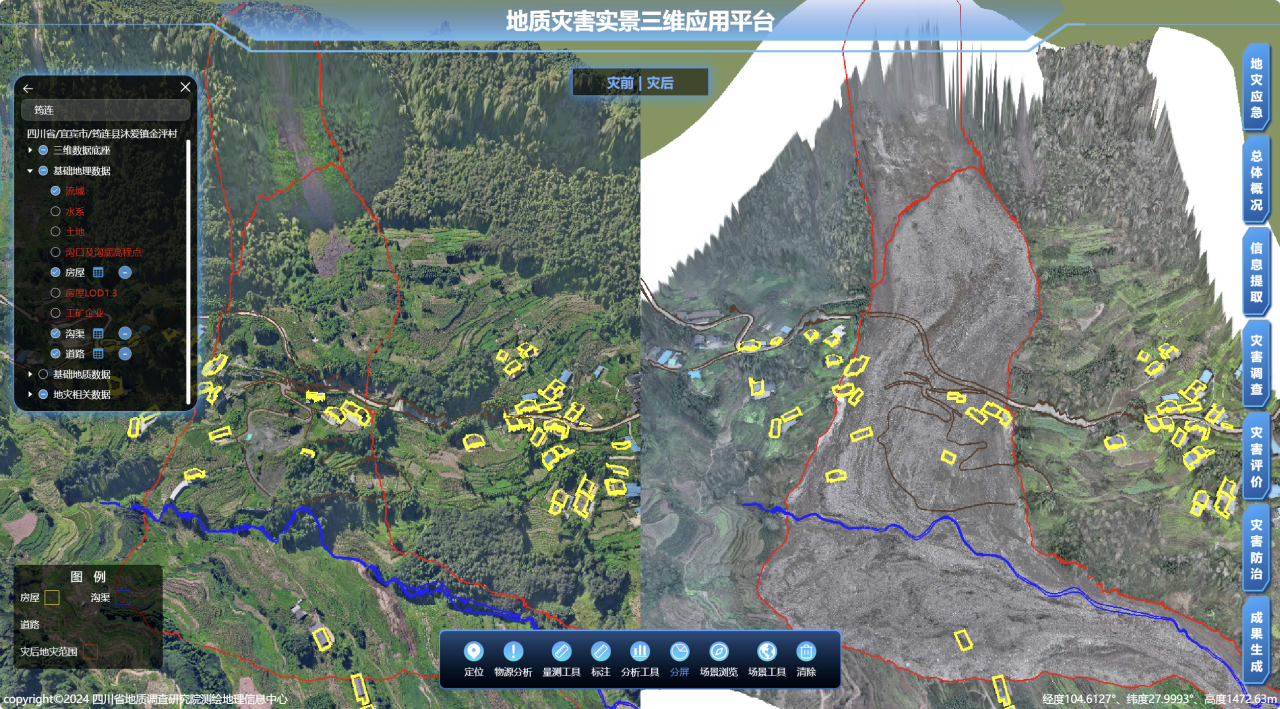The width and height of the screenshot is (1280, 709).
Task: Collapse the 基础地理数据 tree node
Action: pyautogui.click(x=30, y=171)
